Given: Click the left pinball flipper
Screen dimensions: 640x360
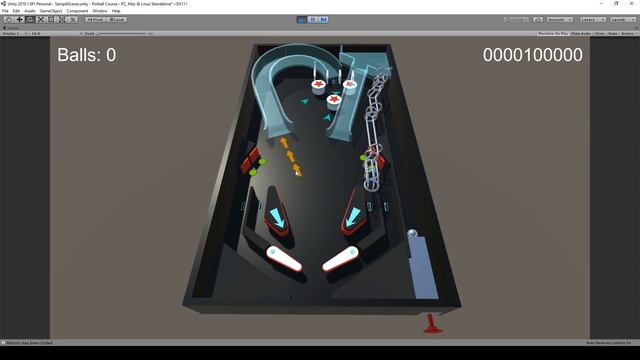Looking at the screenshot, I should coord(284,259).
